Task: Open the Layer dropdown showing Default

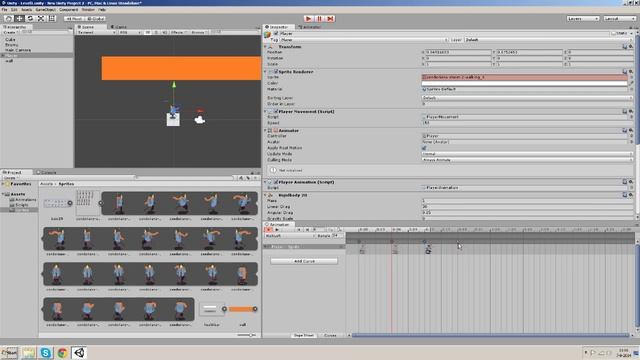Action: [549, 40]
